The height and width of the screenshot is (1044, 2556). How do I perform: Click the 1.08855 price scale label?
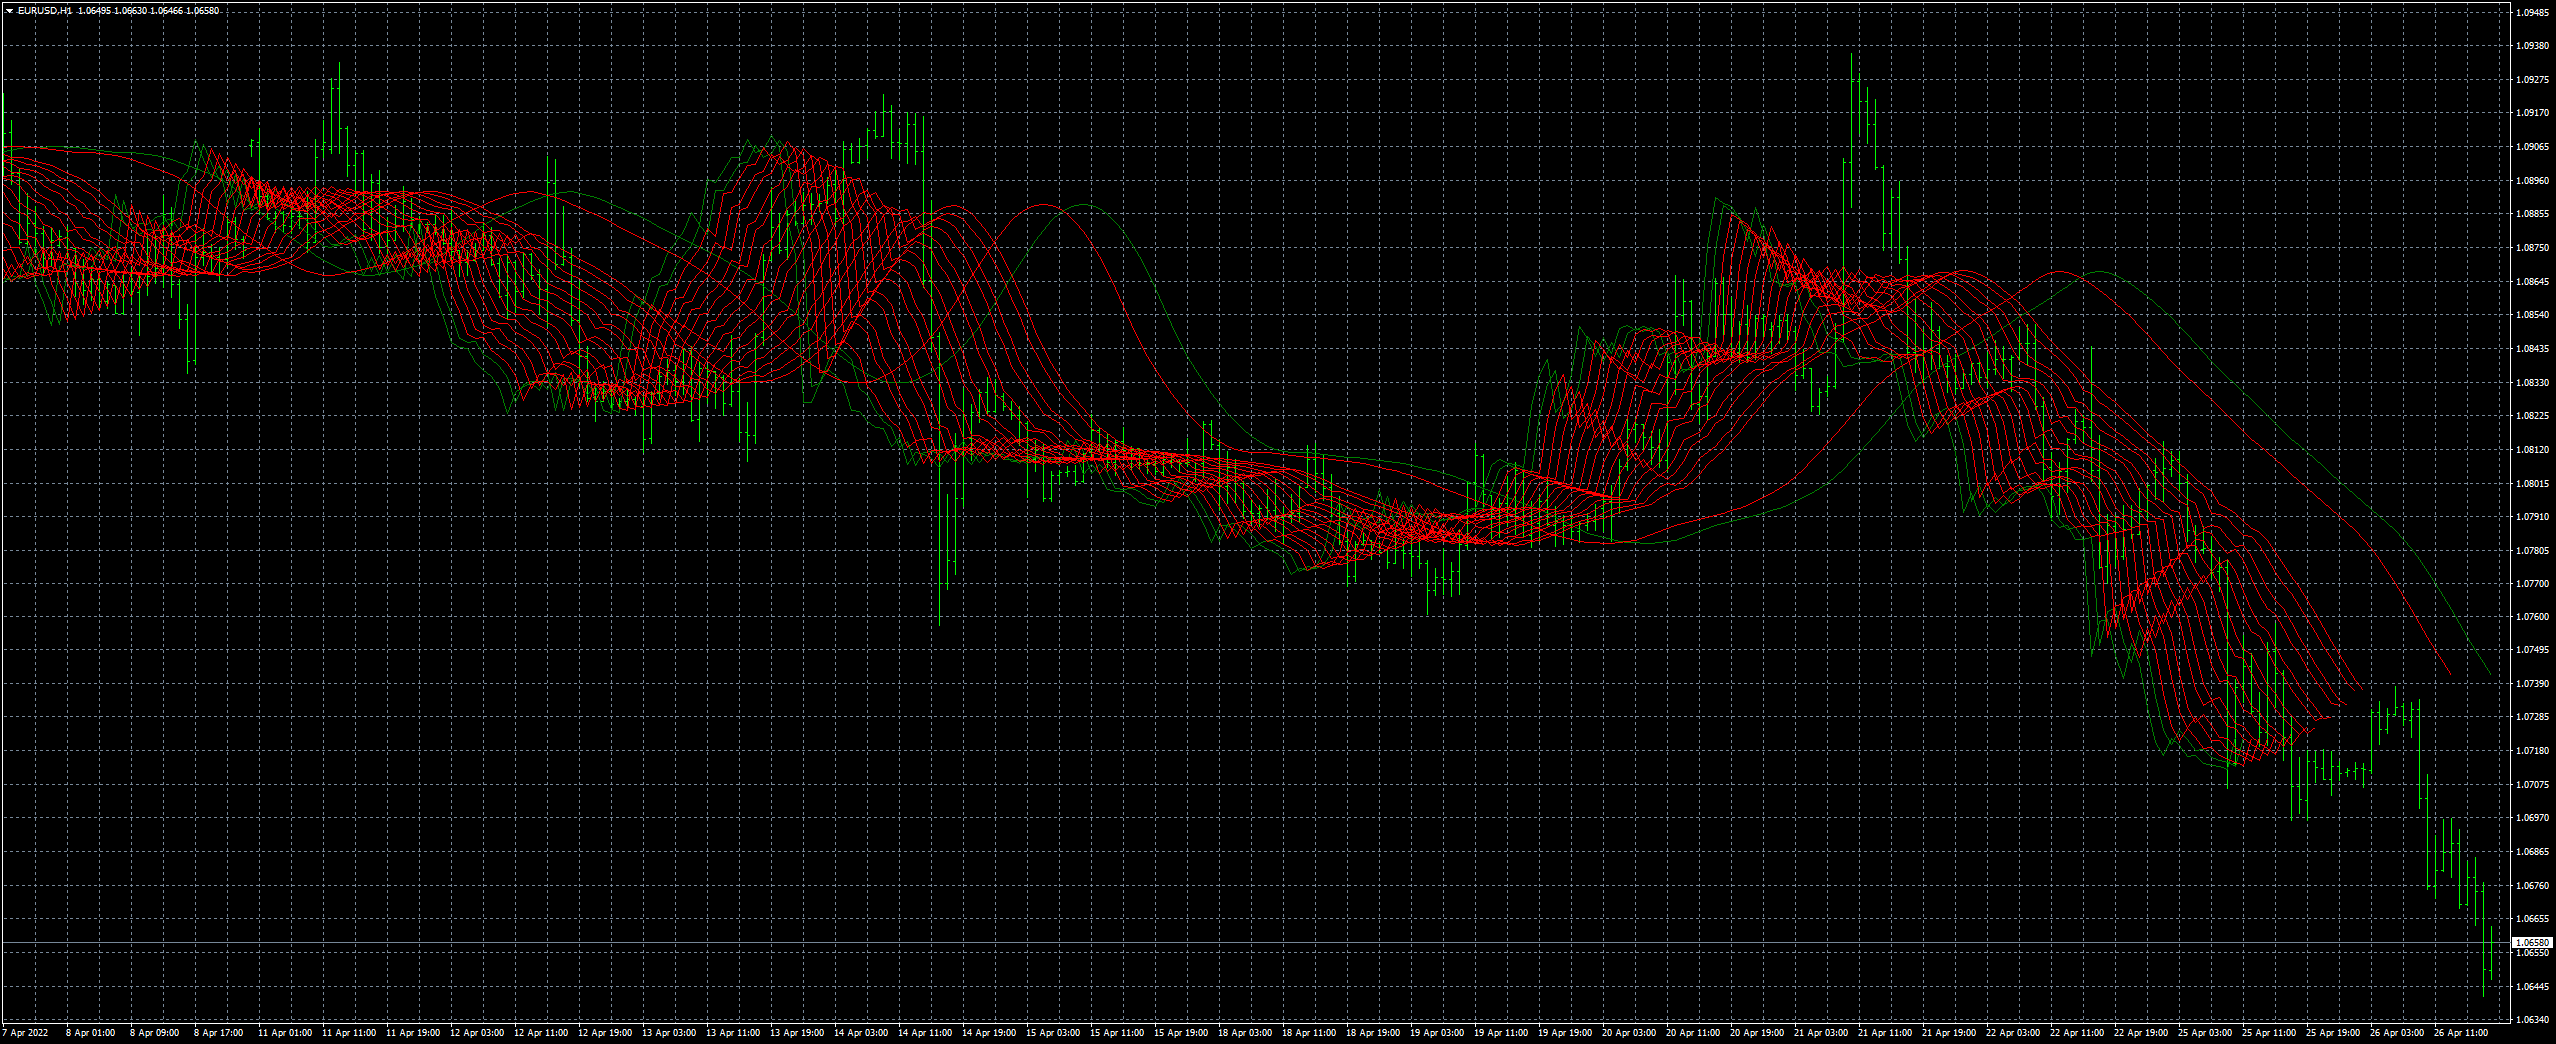[2532, 214]
